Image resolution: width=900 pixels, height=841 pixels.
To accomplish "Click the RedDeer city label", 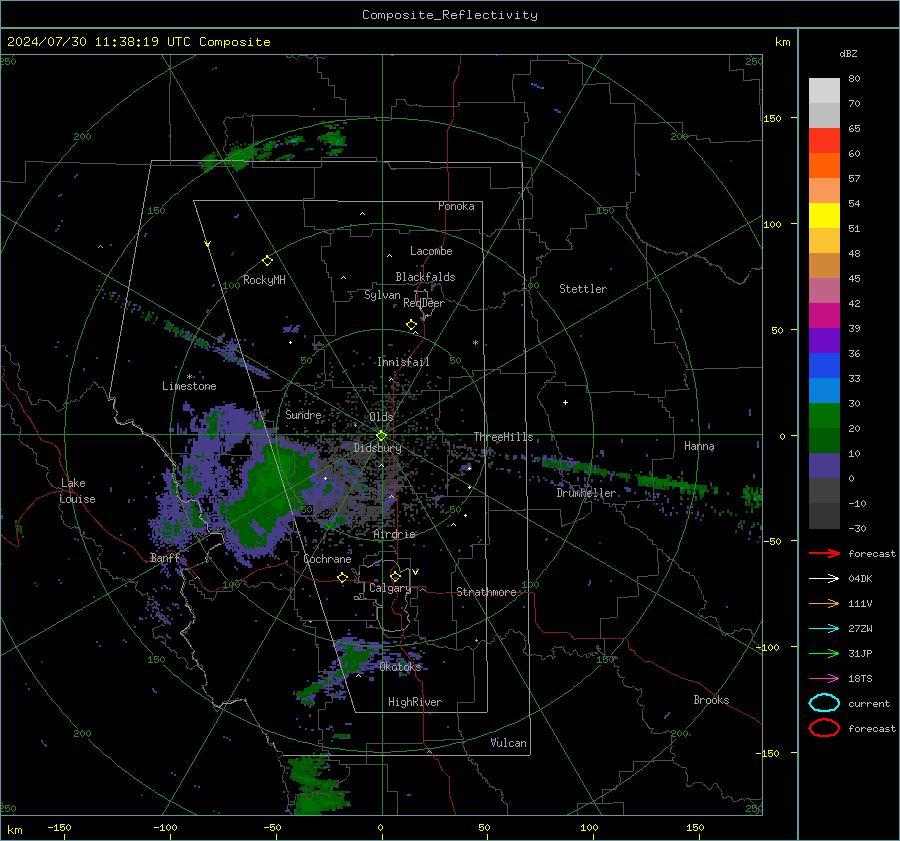I will (424, 303).
